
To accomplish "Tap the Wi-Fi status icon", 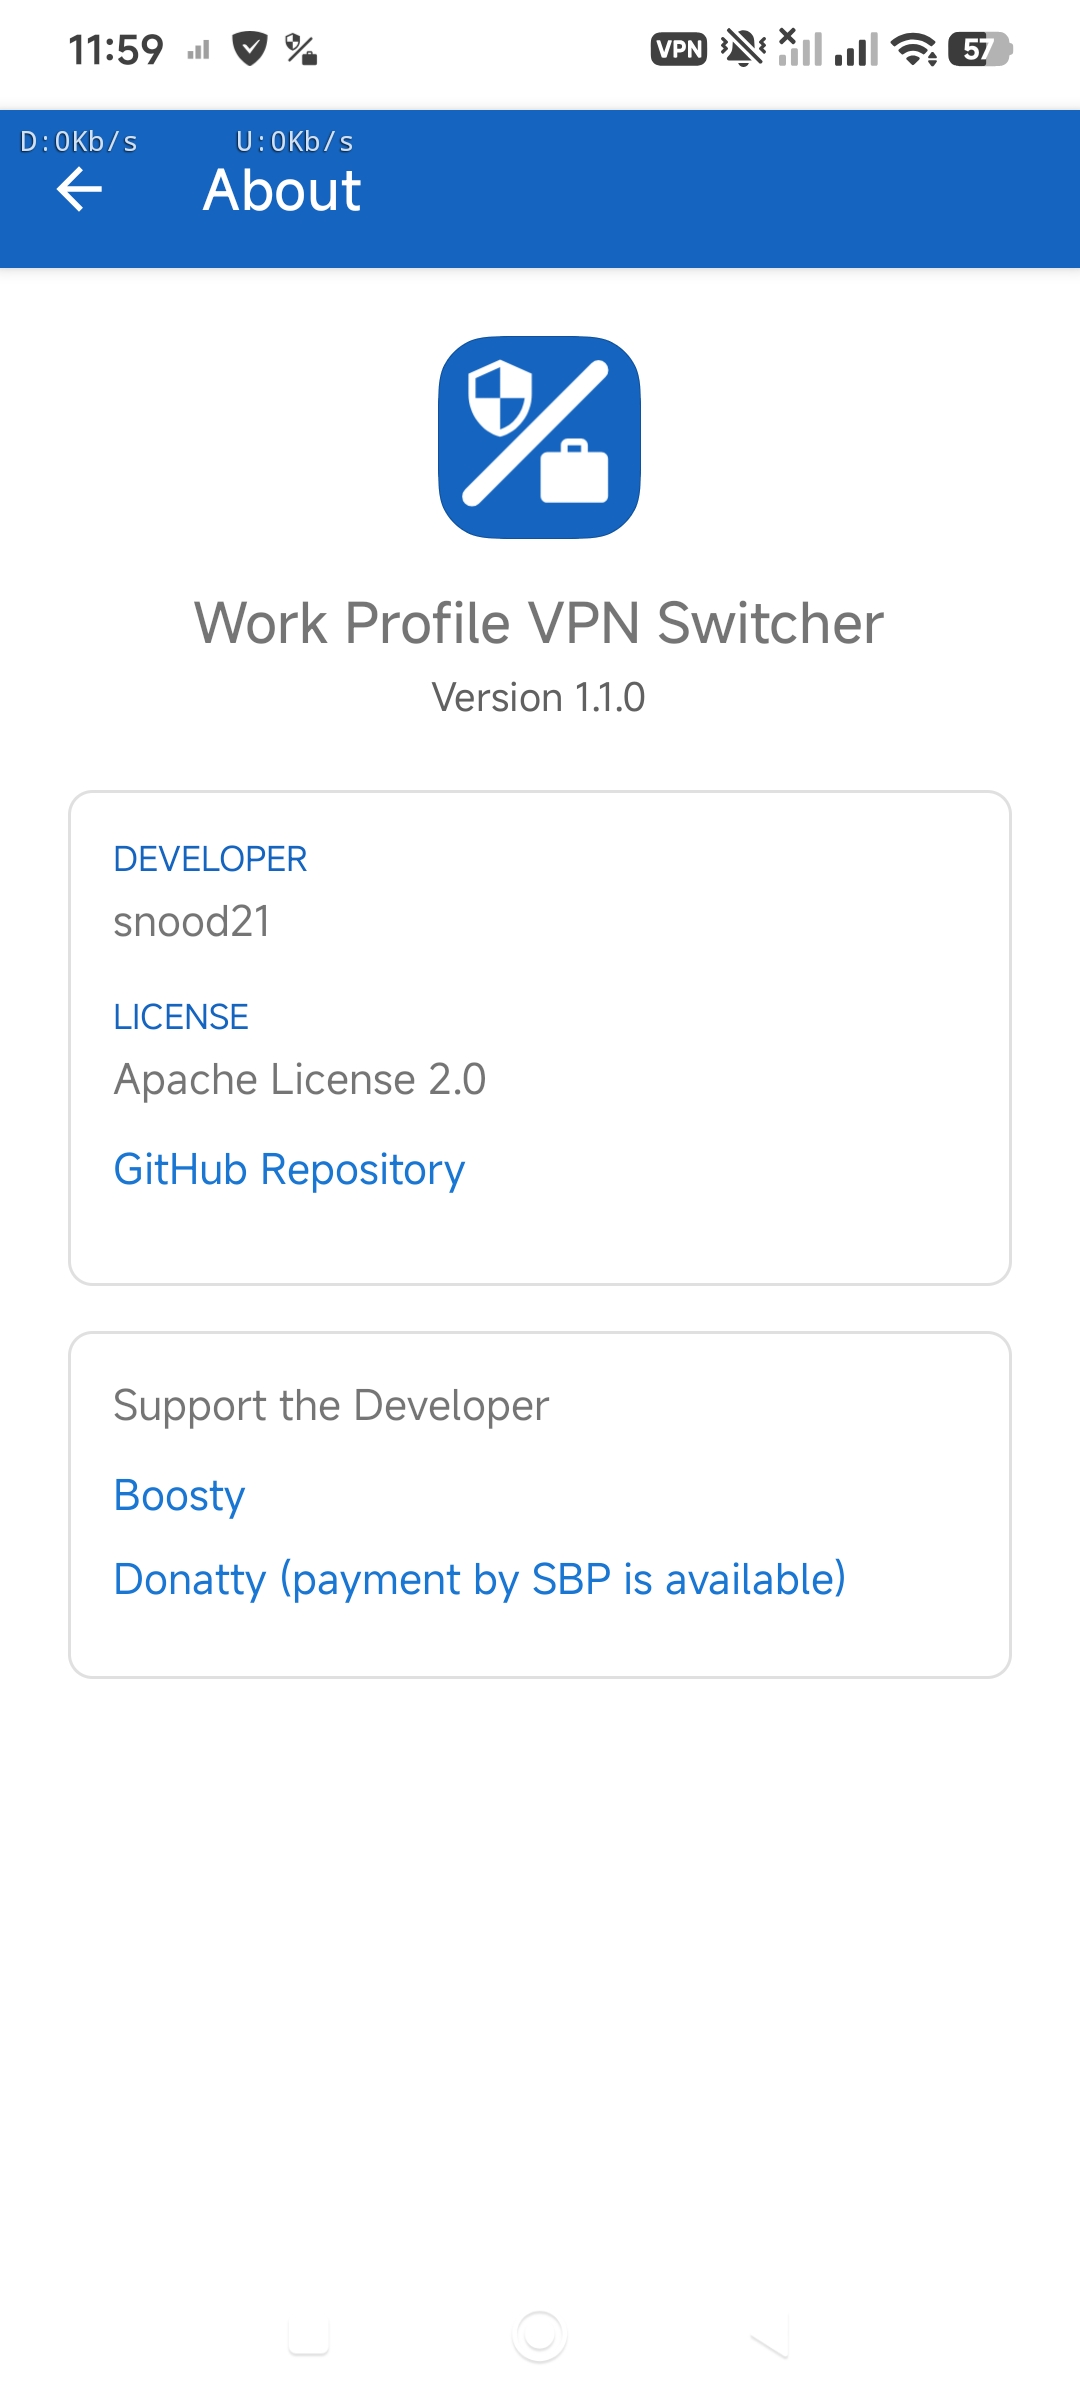I will (x=913, y=49).
